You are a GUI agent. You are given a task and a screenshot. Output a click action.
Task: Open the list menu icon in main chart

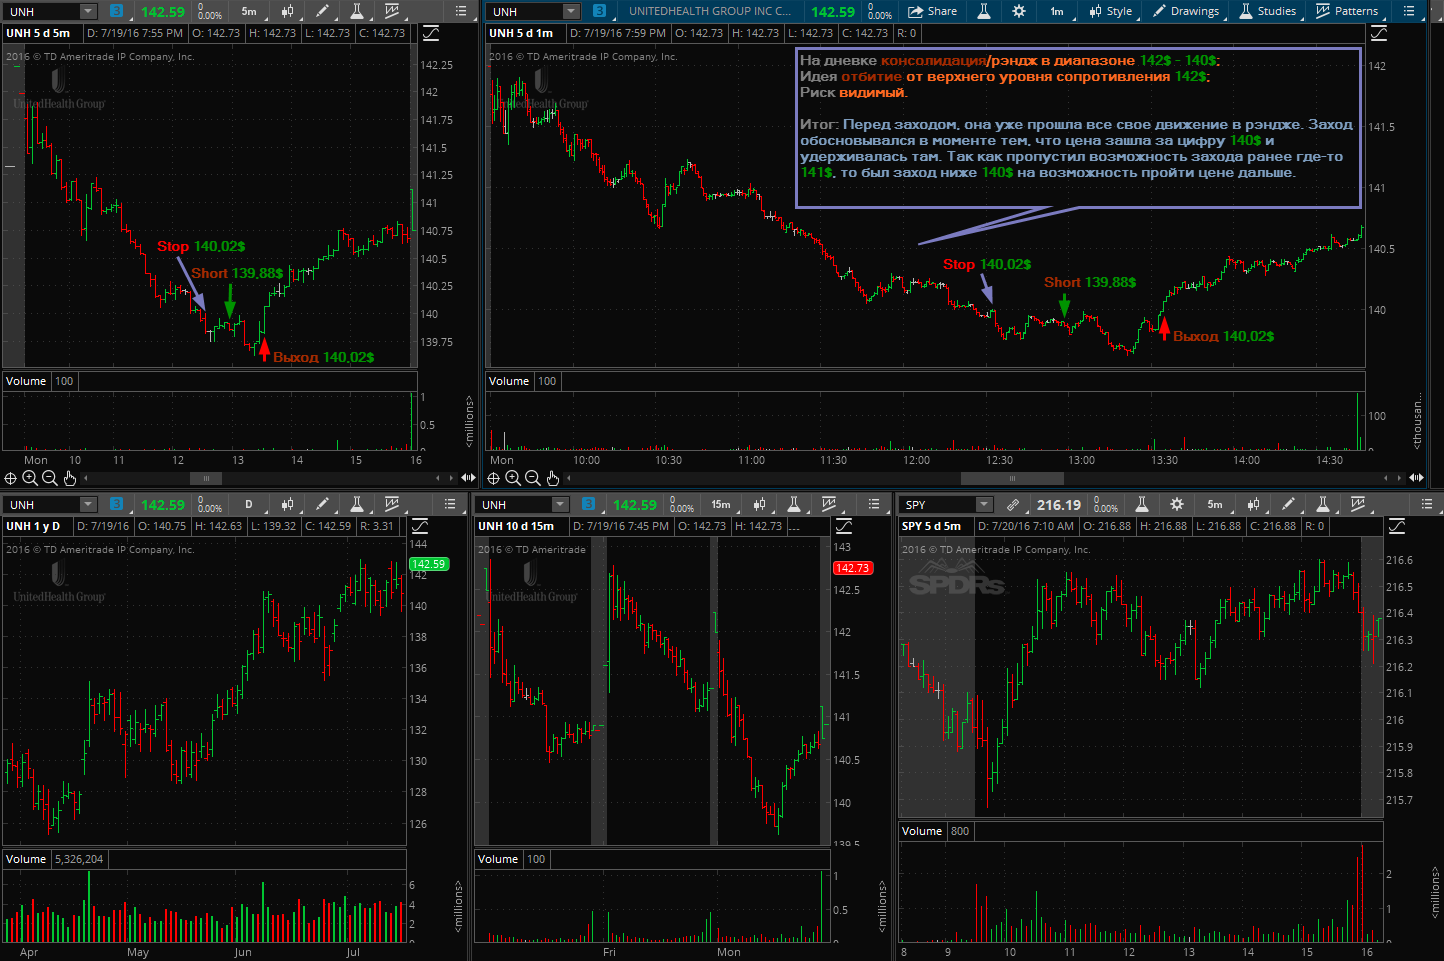tap(1409, 11)
